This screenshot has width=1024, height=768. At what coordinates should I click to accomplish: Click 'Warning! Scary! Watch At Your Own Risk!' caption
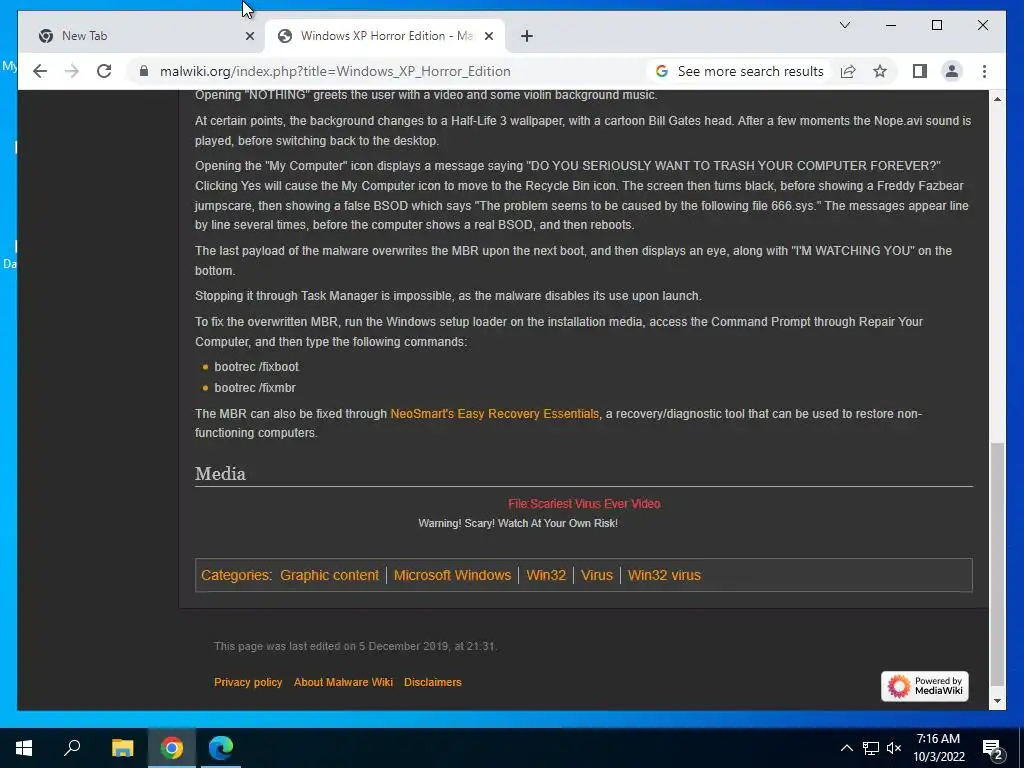tap(518, 523)
